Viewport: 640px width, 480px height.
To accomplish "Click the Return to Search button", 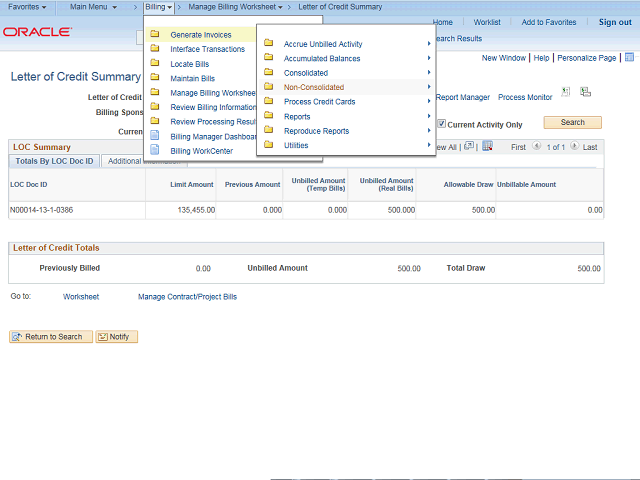I will (x=47, y=337).
